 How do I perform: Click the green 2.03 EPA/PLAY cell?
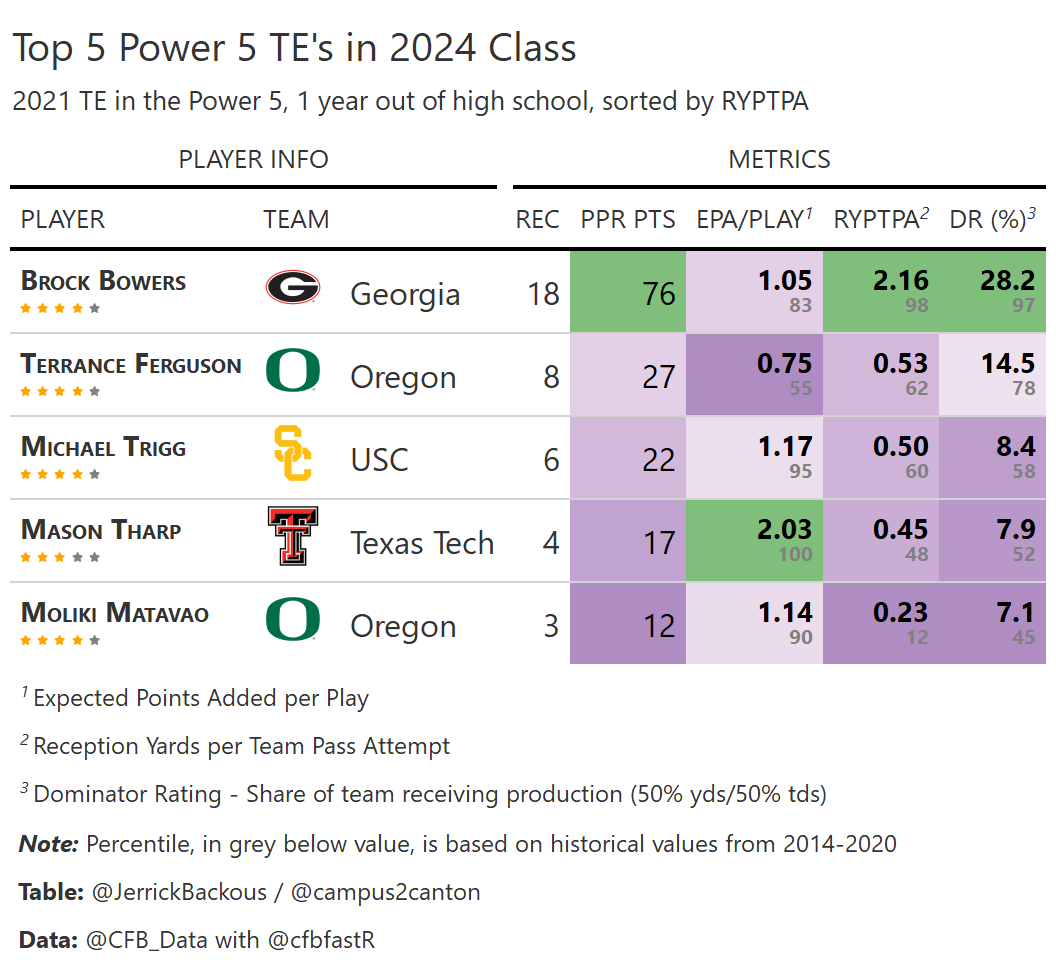[x=754, y=541]
